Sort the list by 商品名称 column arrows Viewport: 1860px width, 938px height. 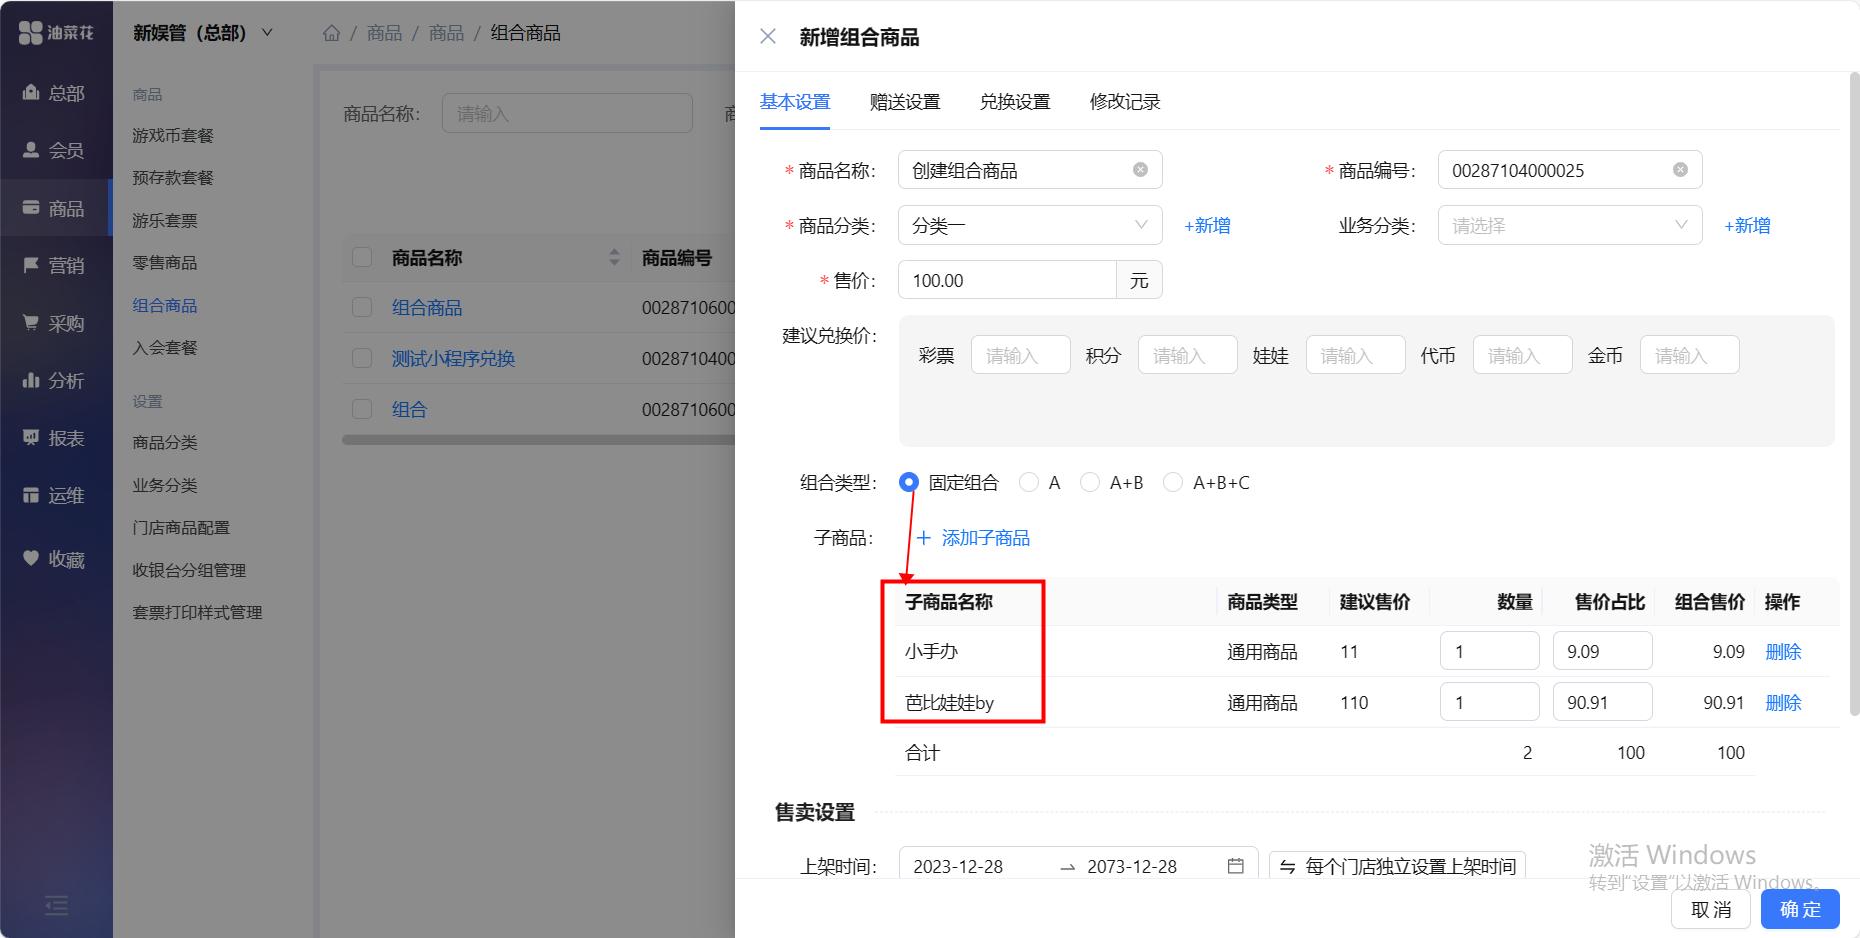tap(614, 258)
